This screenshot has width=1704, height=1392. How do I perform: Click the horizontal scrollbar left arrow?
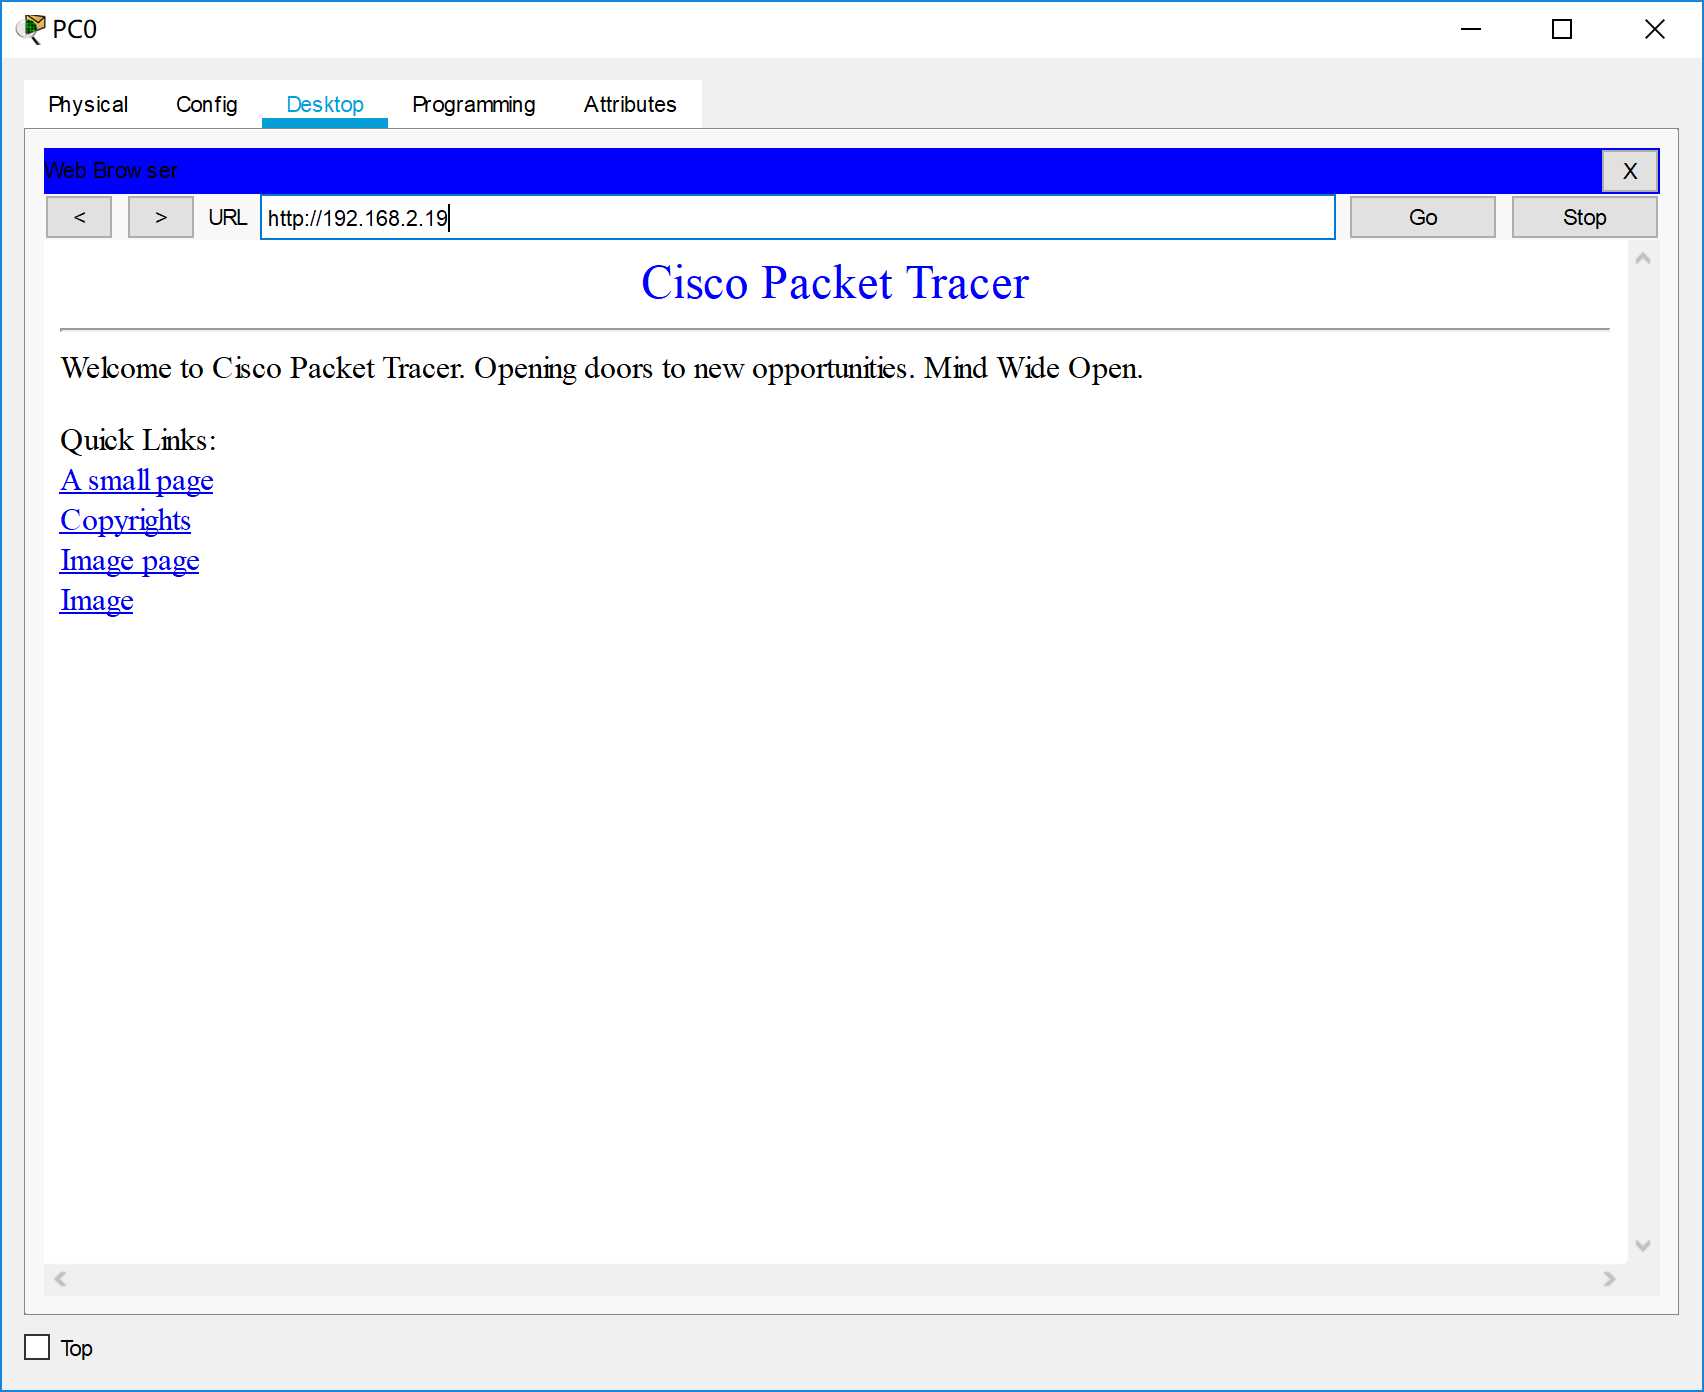point(61,1279)
